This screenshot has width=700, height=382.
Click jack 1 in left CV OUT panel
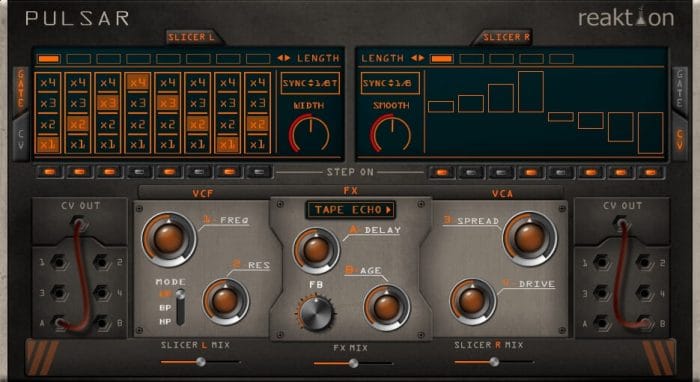click(x=59, y=262)
